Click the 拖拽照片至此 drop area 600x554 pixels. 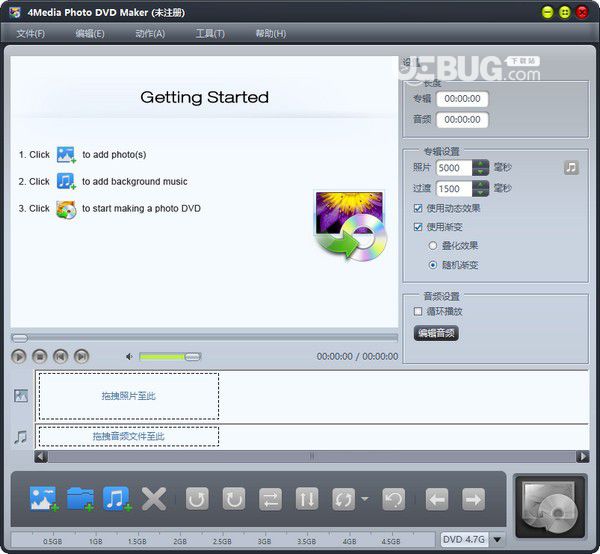[129, 396]
